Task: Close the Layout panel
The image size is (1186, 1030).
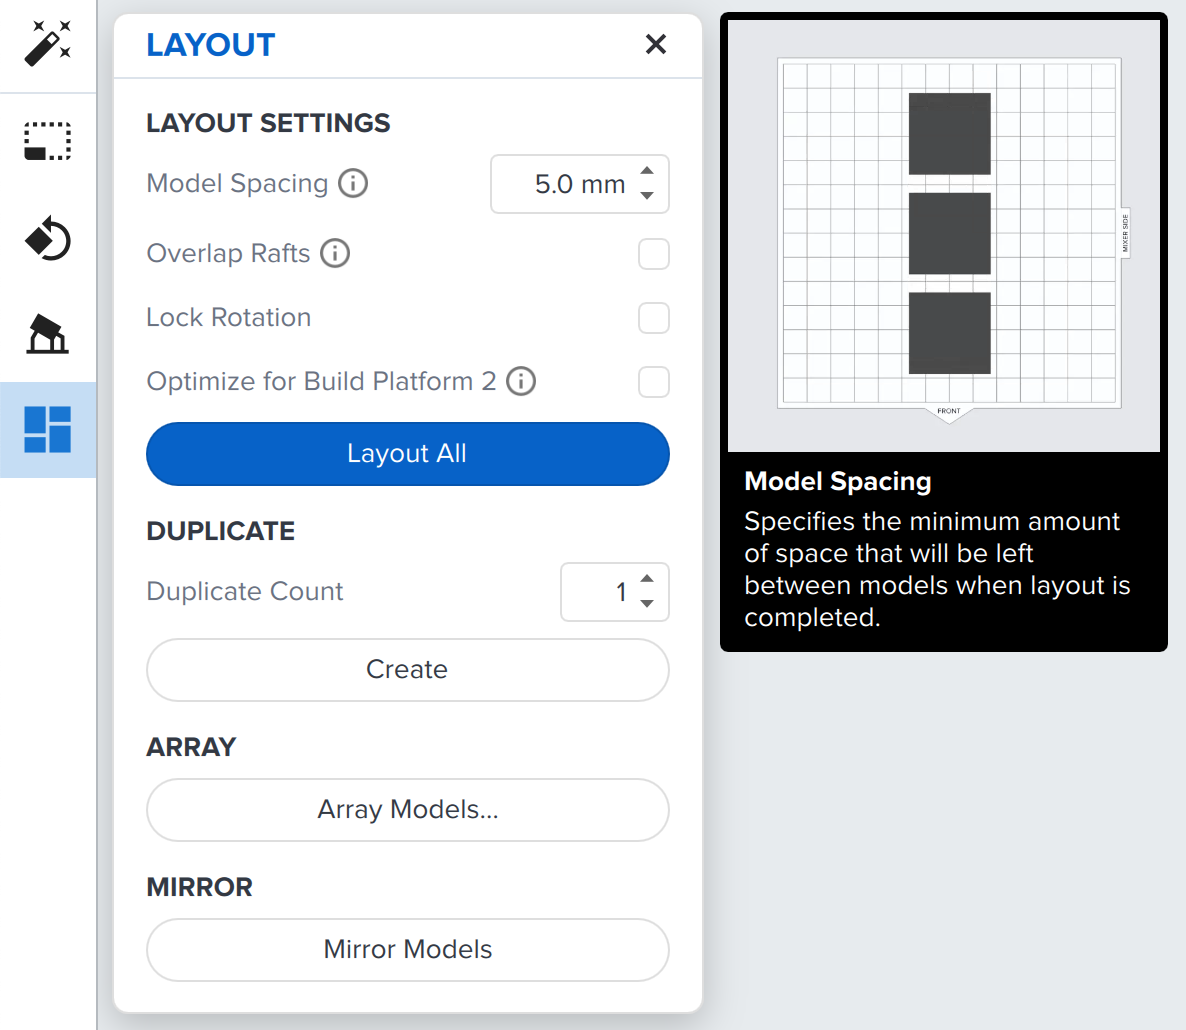Action: [x=656, y=44]
